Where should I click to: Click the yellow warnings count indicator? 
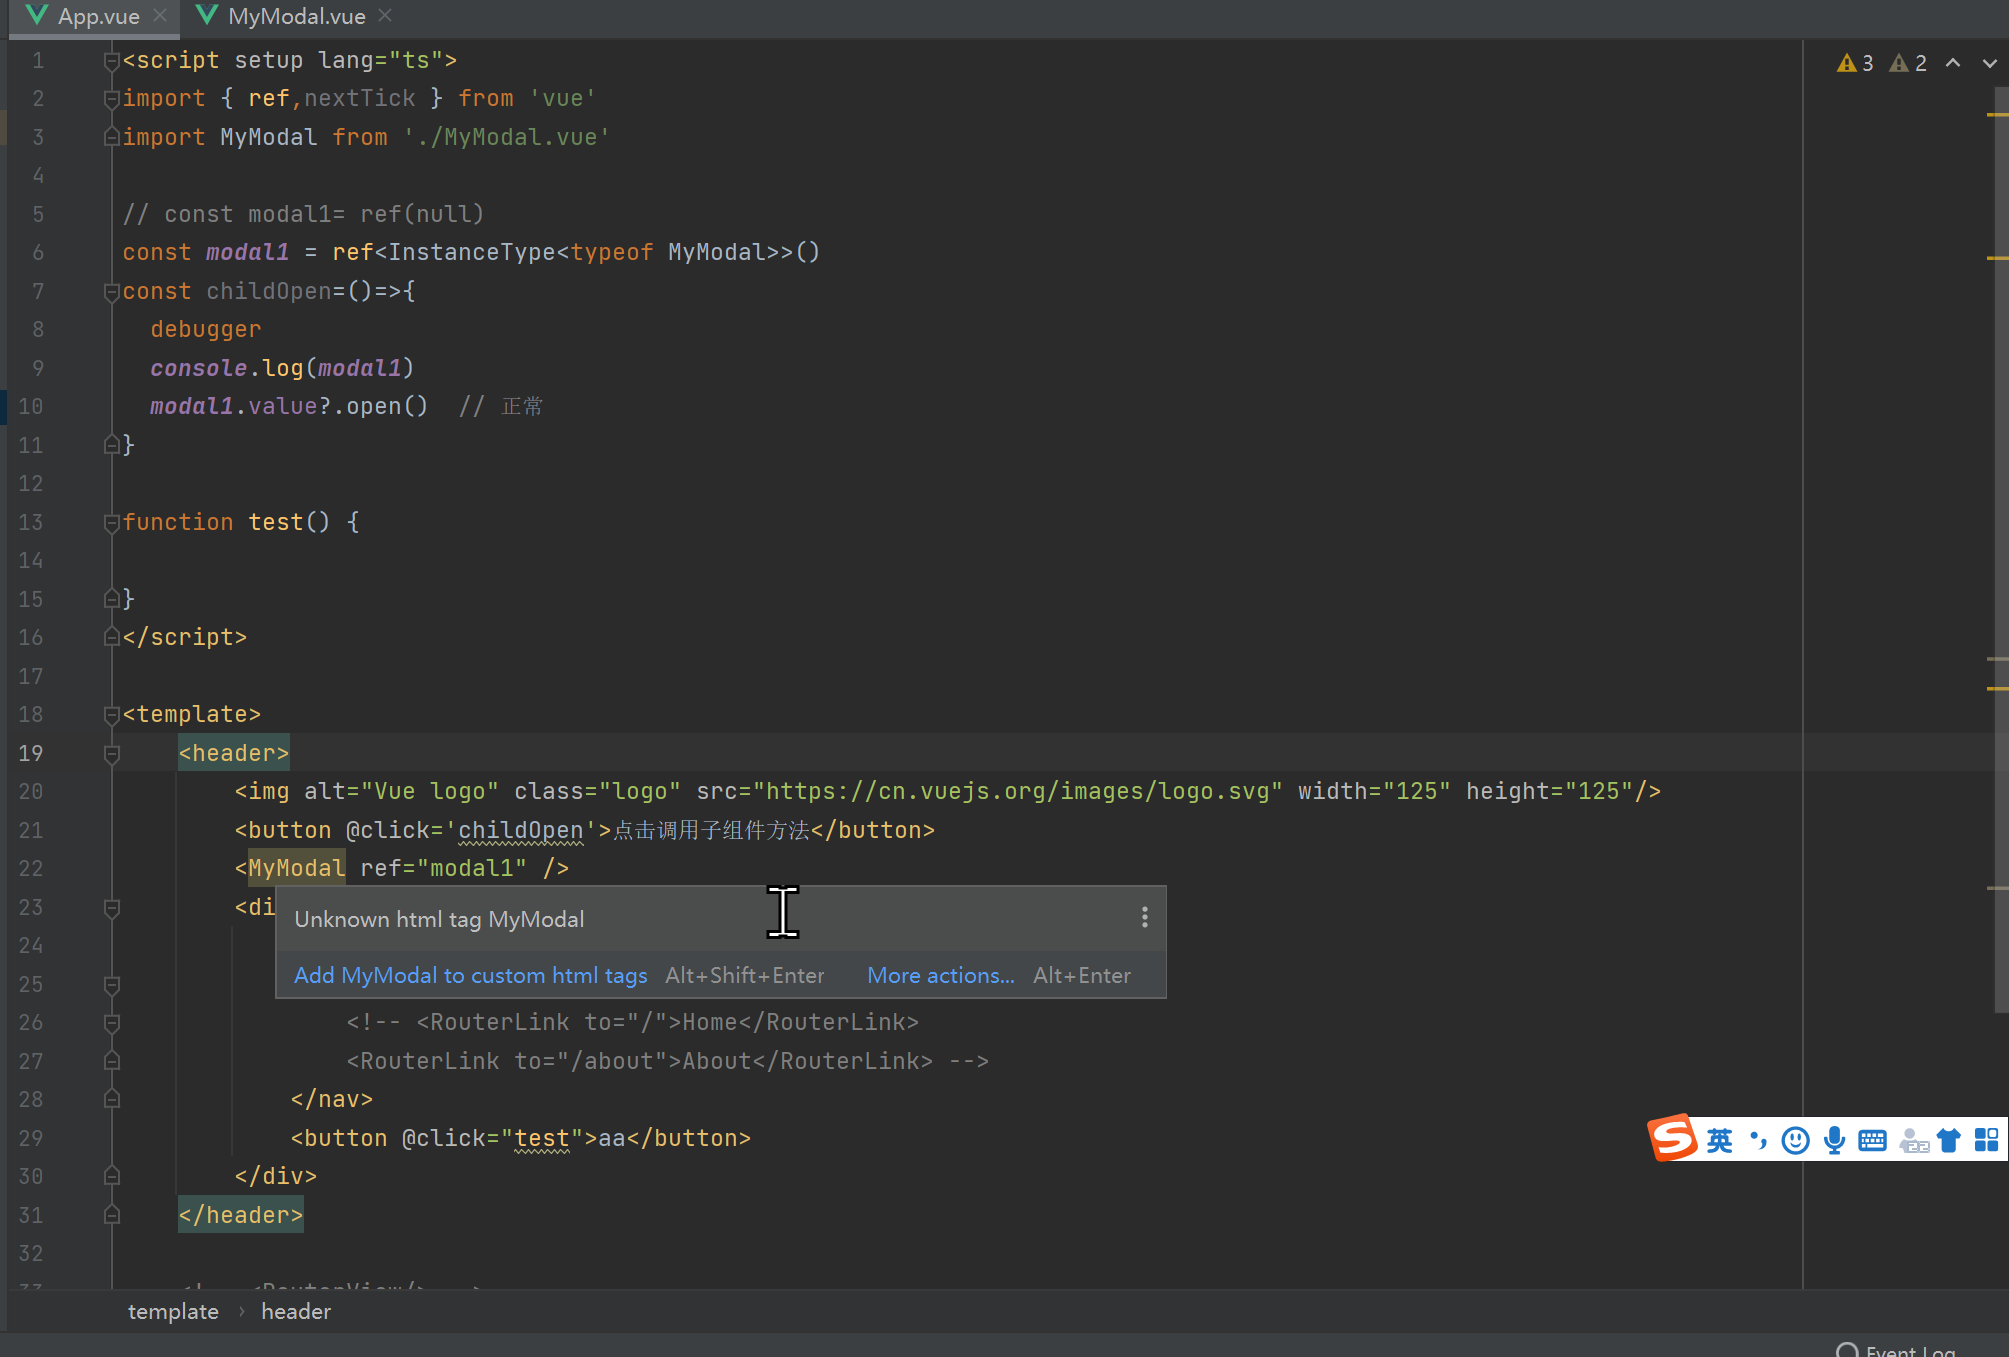coord(1855,62)
